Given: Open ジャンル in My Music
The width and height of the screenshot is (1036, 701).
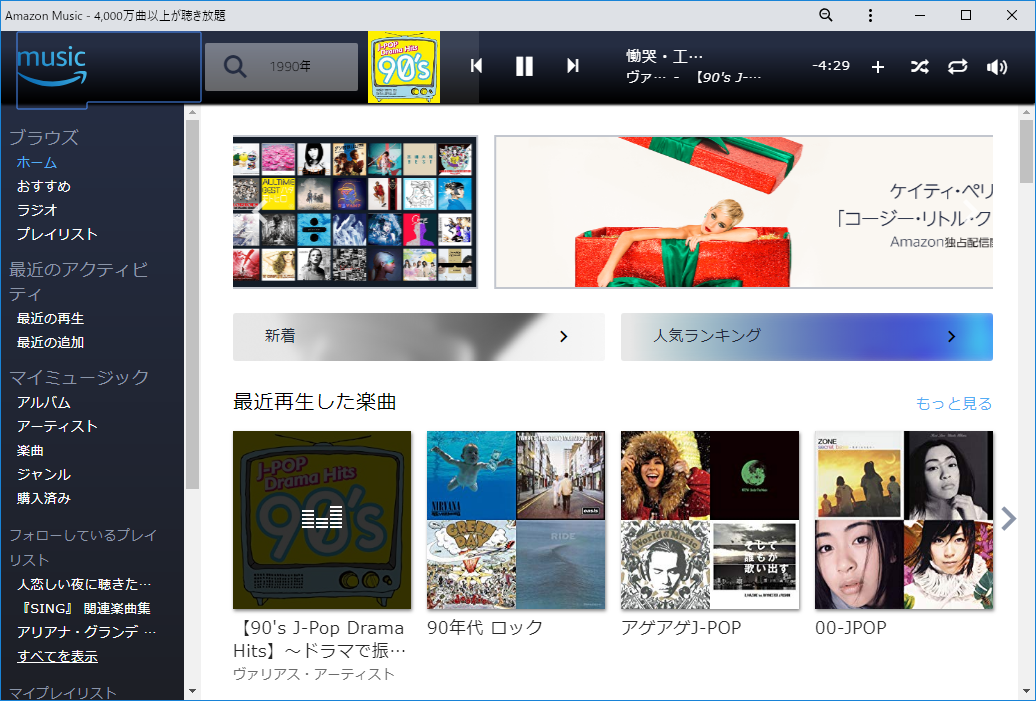Looking at the screenshot, I should (x=44, y=474).
